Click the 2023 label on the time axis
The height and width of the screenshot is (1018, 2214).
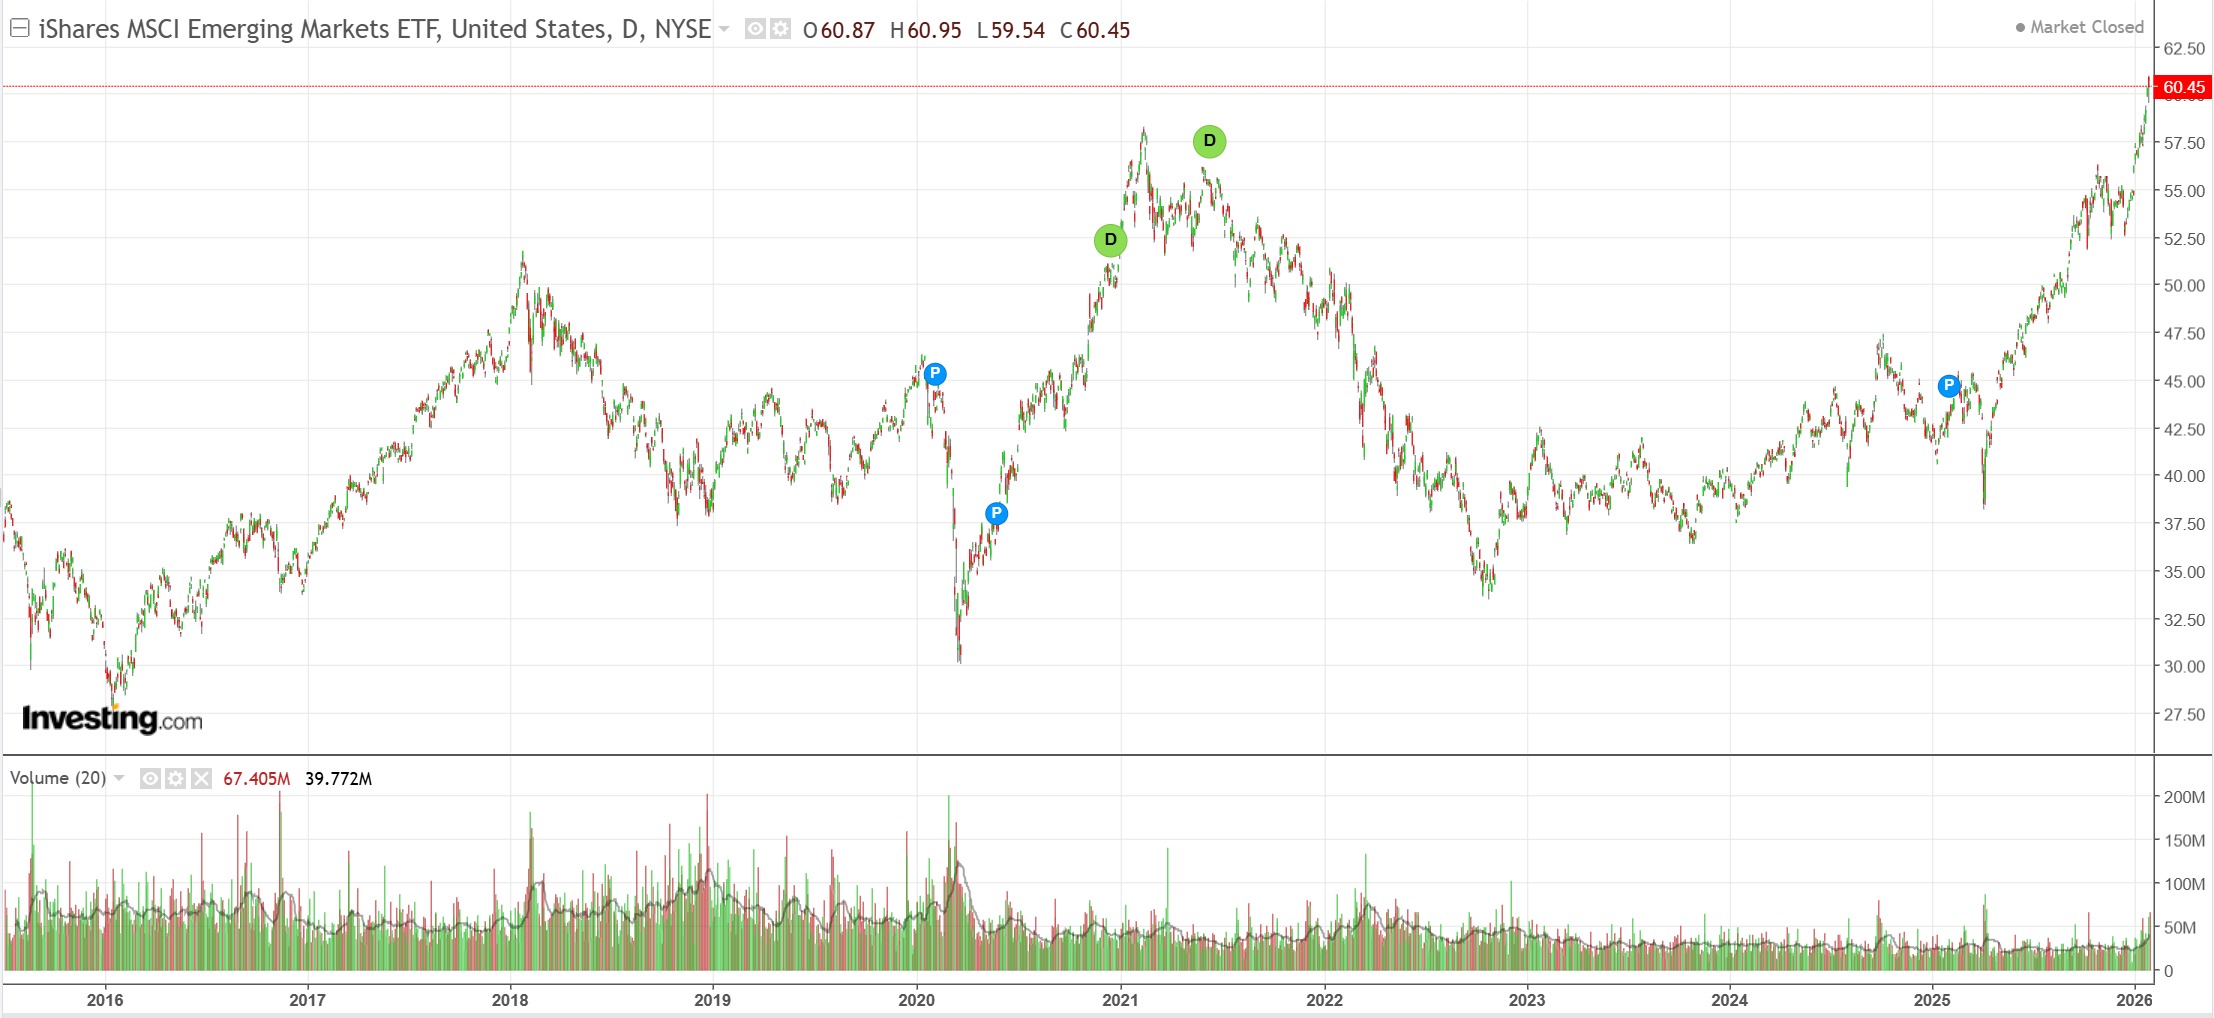click(x=1527, y=1000)
